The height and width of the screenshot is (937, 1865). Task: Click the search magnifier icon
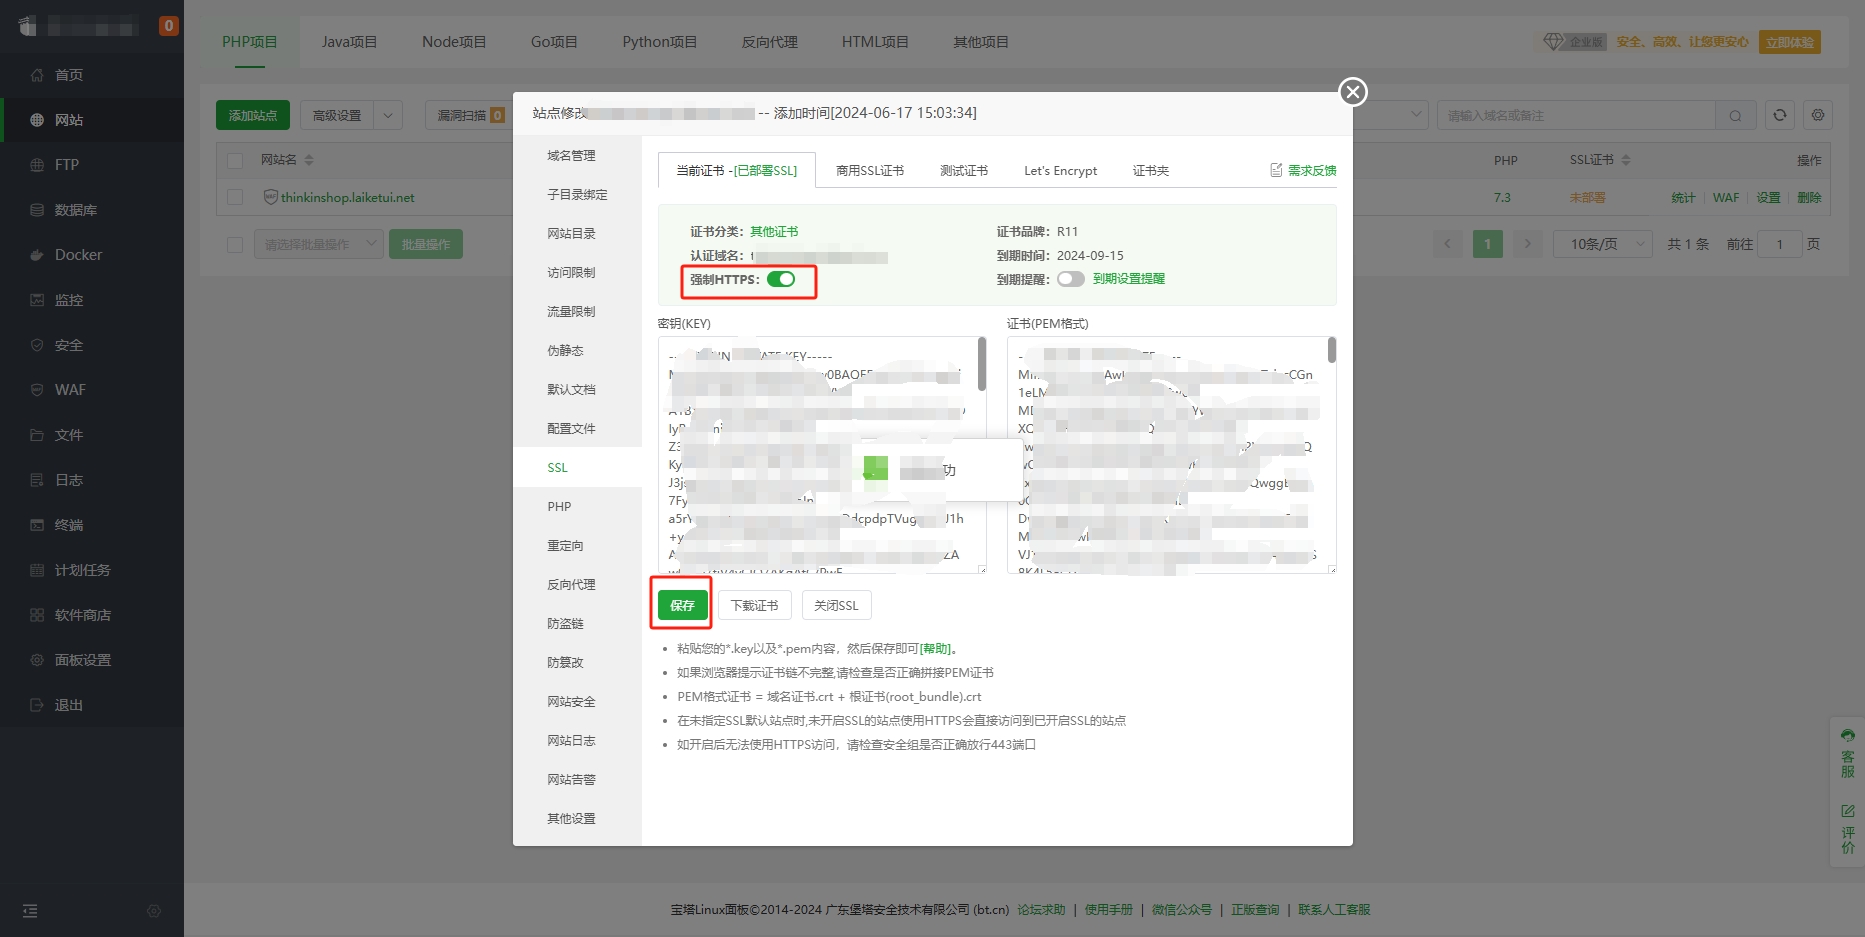(1735, 116)
